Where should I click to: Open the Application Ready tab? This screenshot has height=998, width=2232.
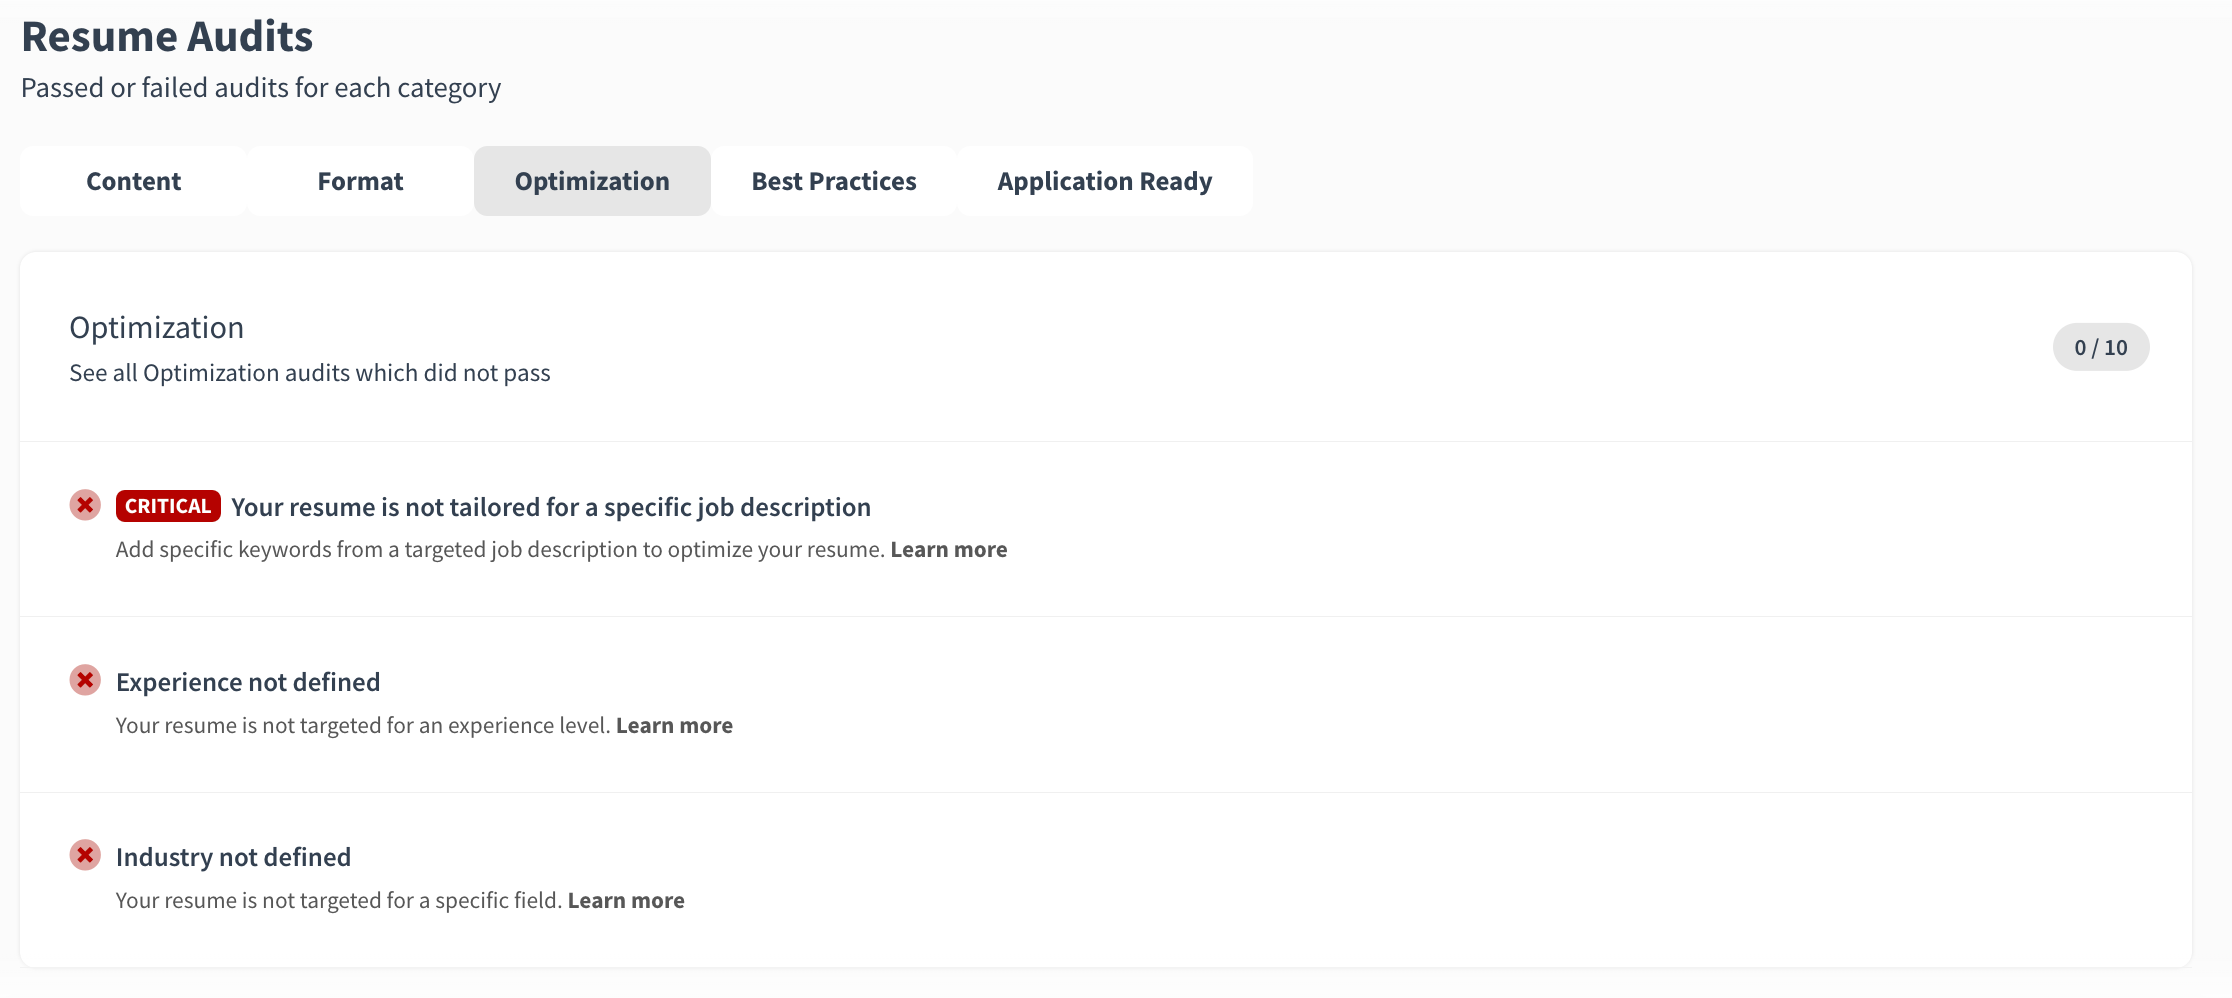tap(1104, 181)
